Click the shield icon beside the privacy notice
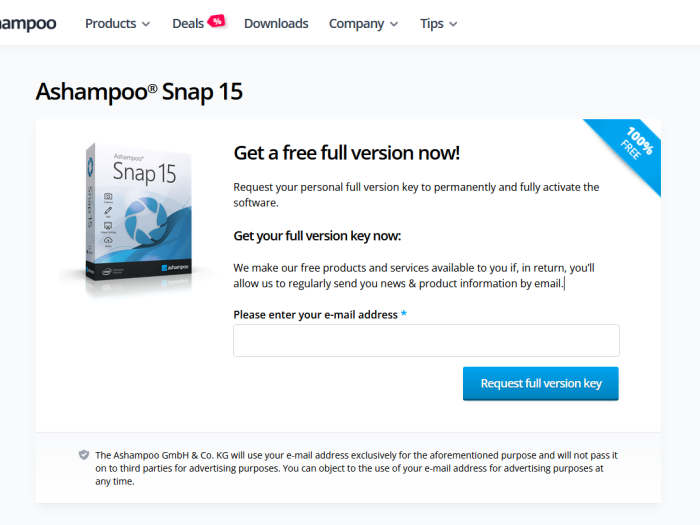Viewport: 700px width, 525px height. 83,455
